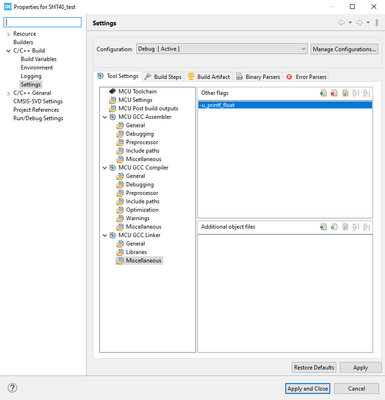Select MCU Toolchain item
The image size is (385, 400).
137,91
